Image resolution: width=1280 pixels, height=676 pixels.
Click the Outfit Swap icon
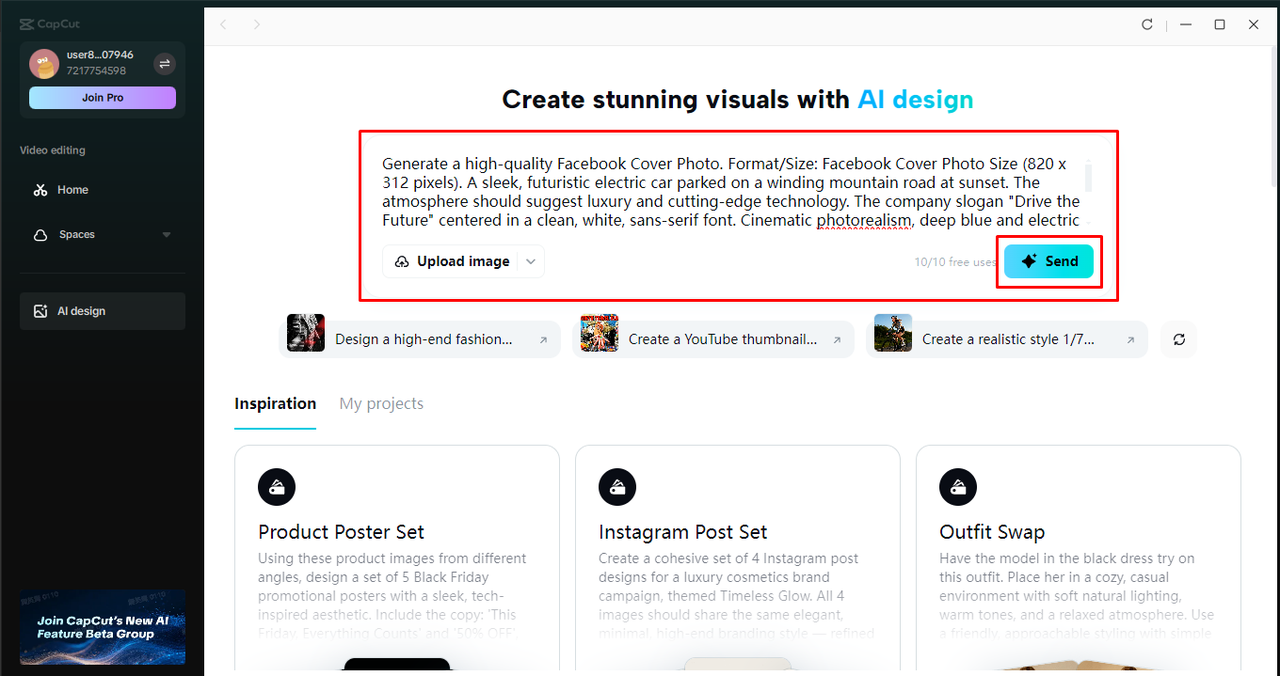click(x=958, y=487)
